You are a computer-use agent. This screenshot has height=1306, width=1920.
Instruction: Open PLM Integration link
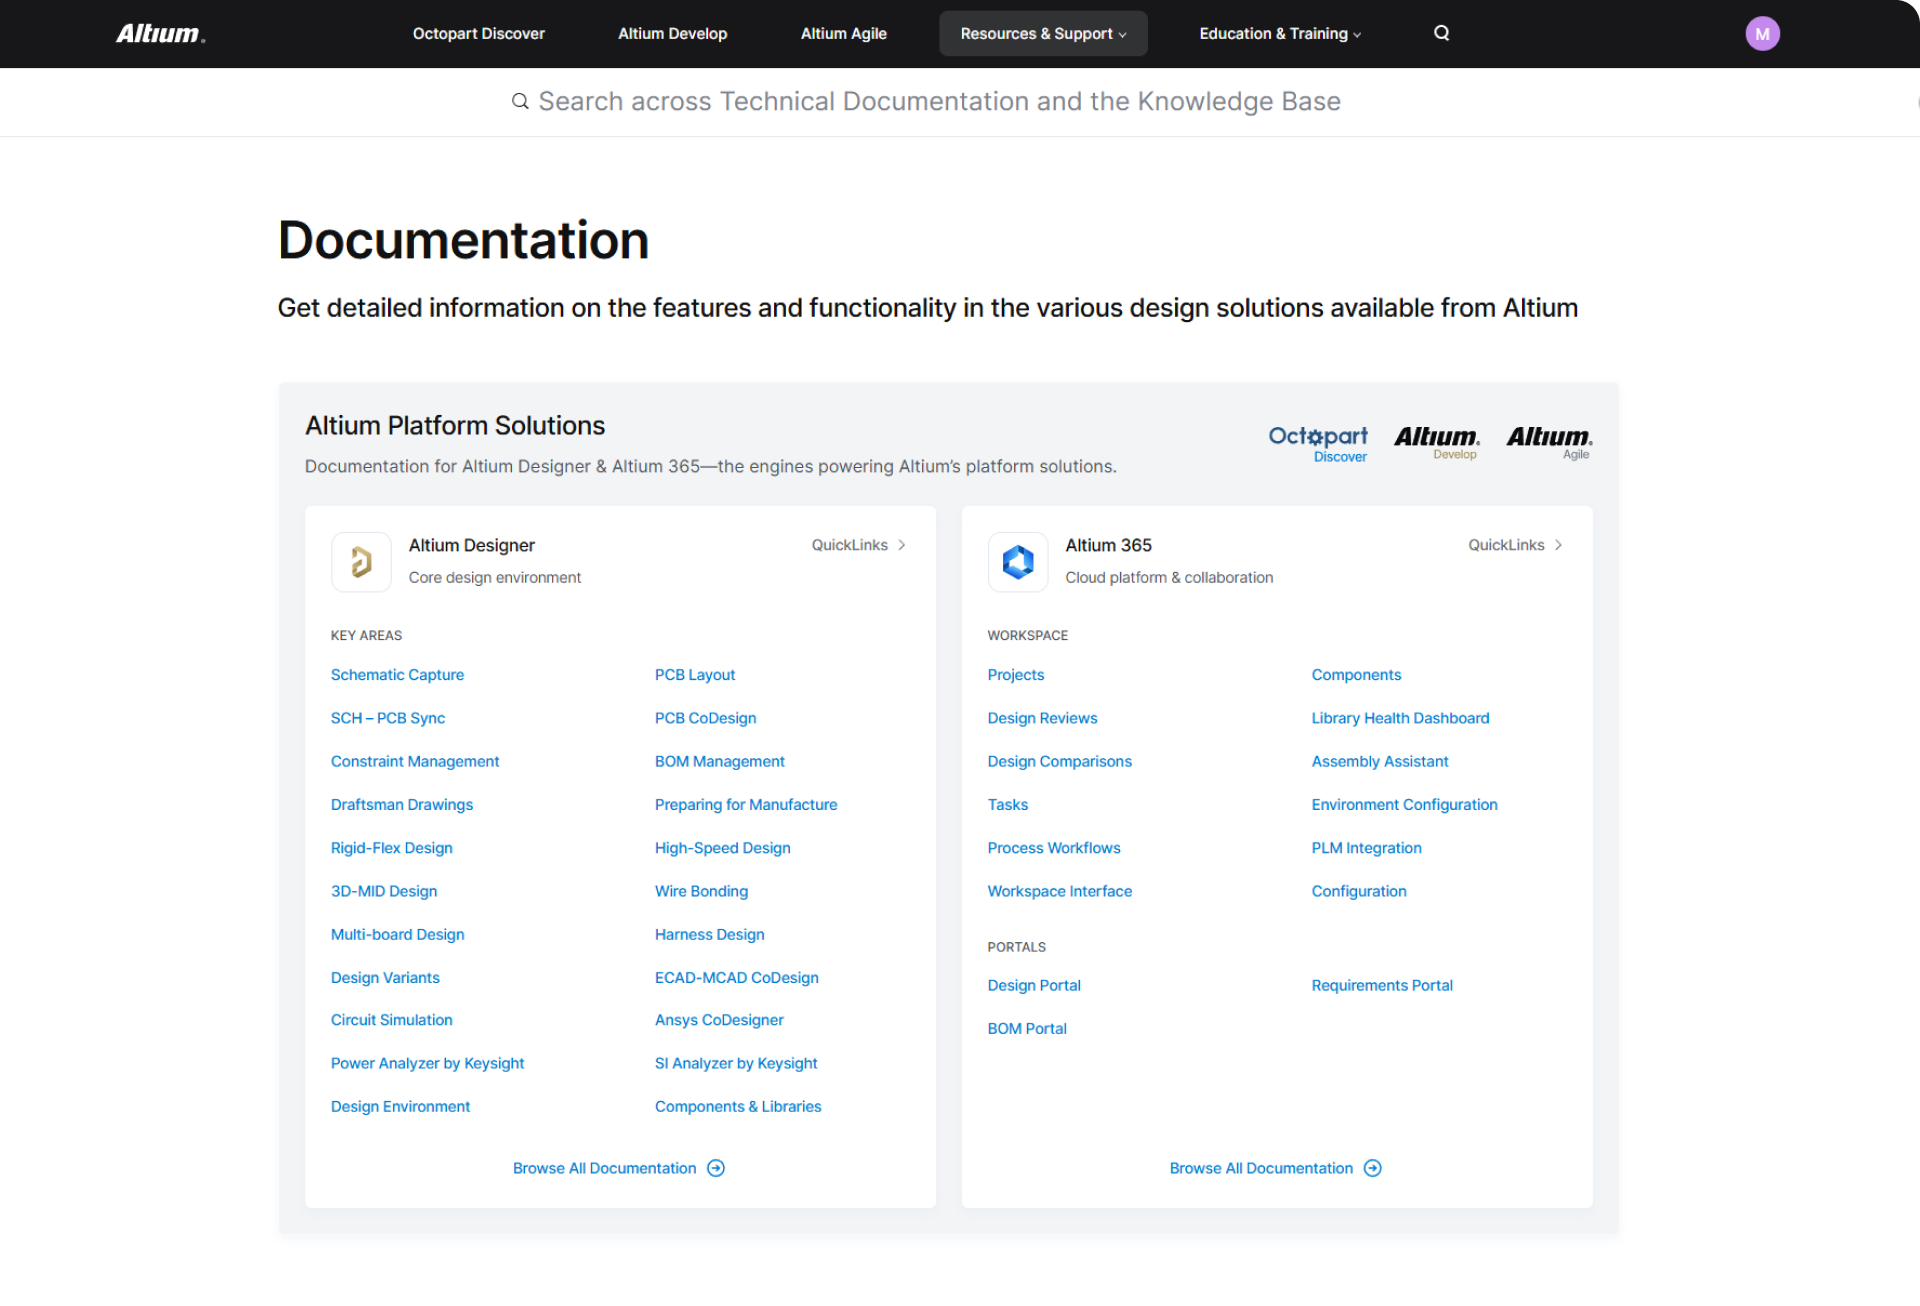[1366, 848]
